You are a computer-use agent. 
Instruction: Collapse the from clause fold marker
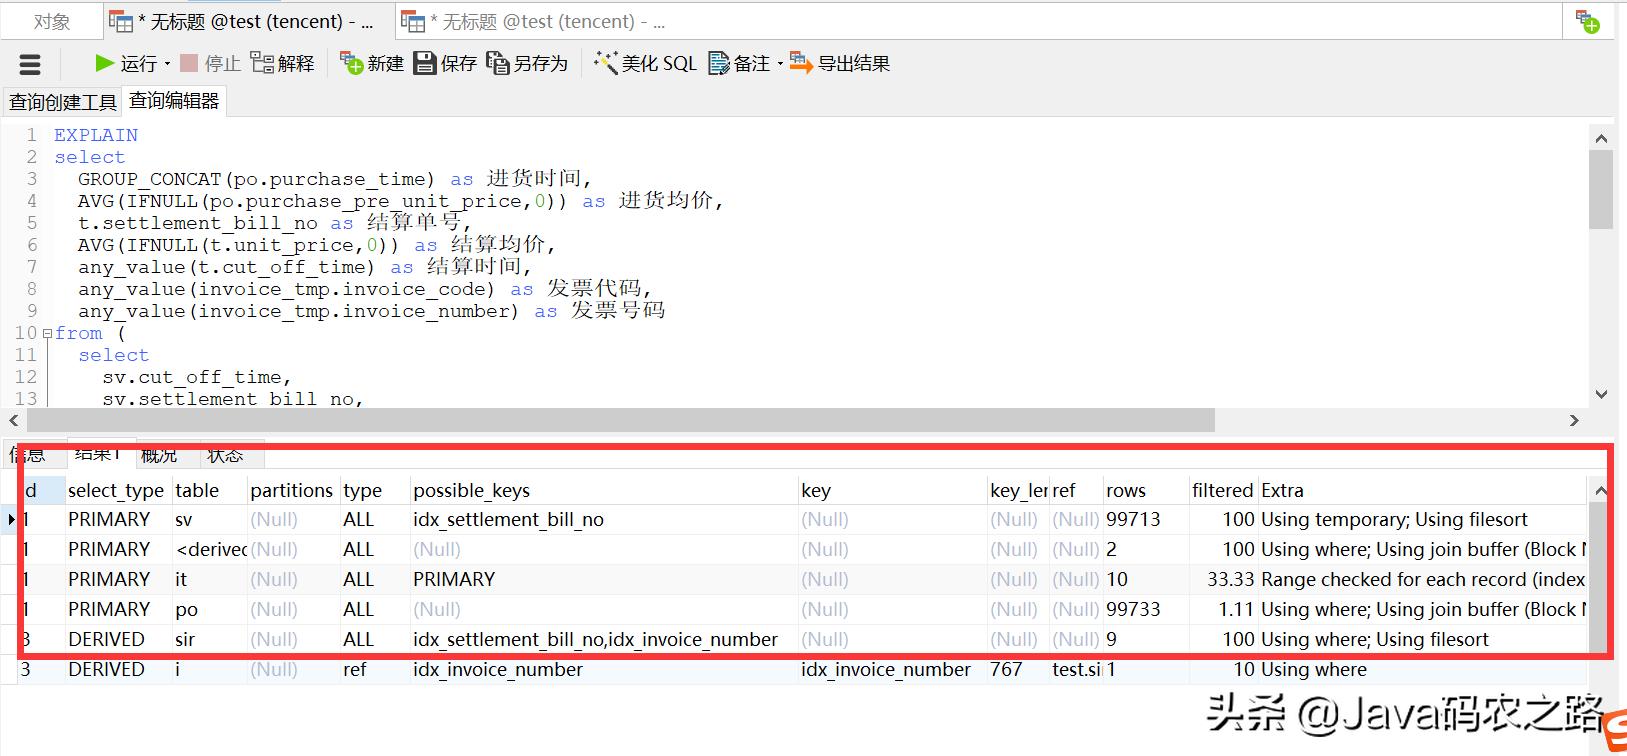47,334
